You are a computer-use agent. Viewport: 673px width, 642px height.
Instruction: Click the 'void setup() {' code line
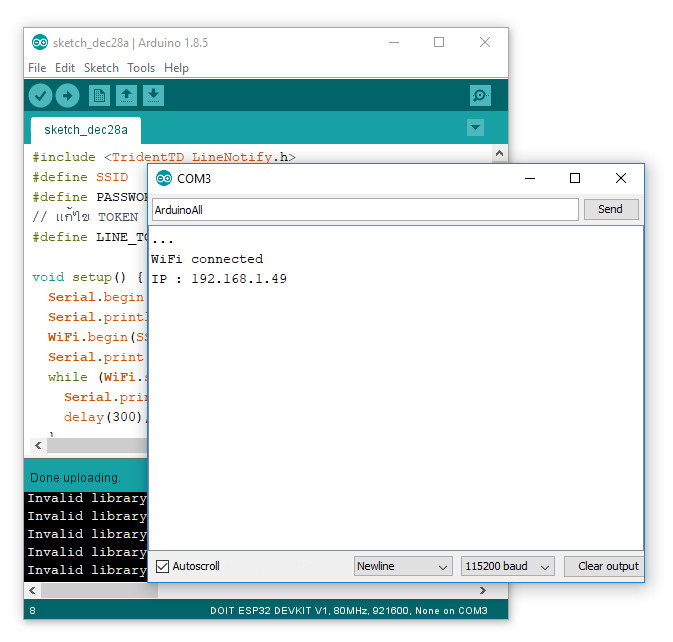(x=88, y=277)
